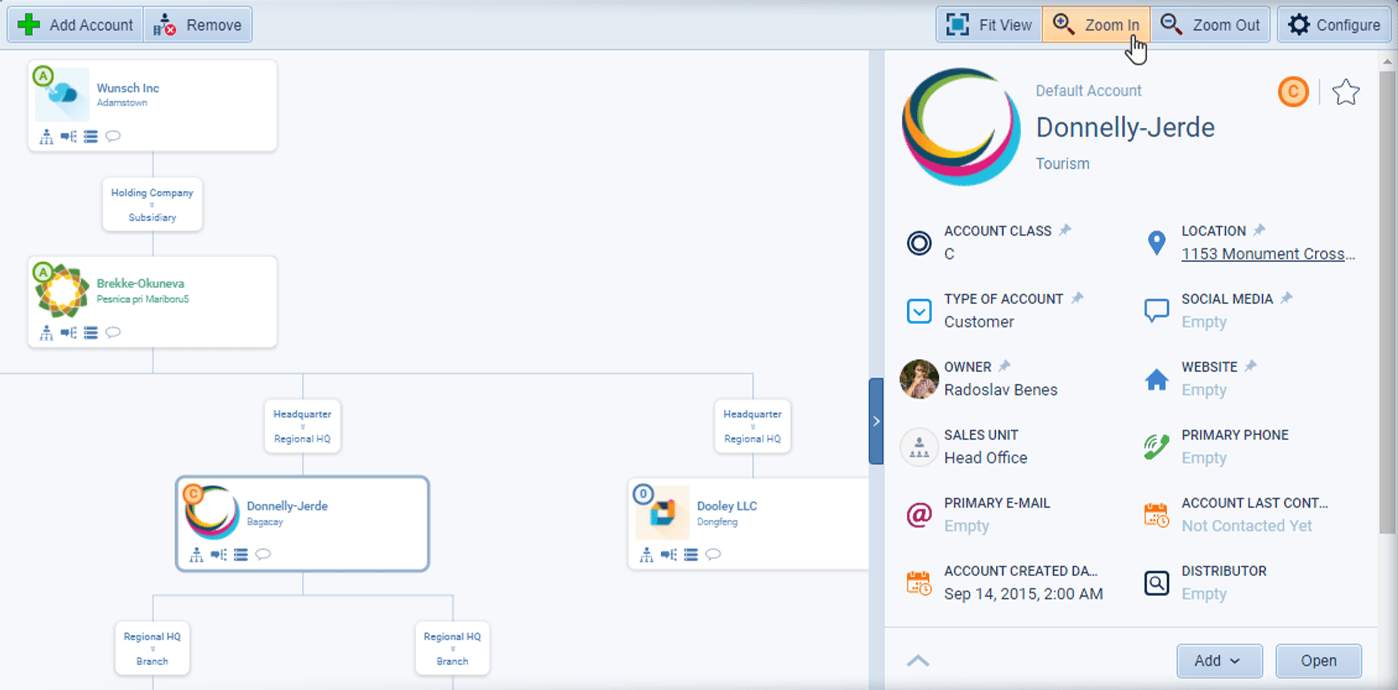1398x690 pixels.
Task: Click the Open button
Action: click(x=1318, y=661)
